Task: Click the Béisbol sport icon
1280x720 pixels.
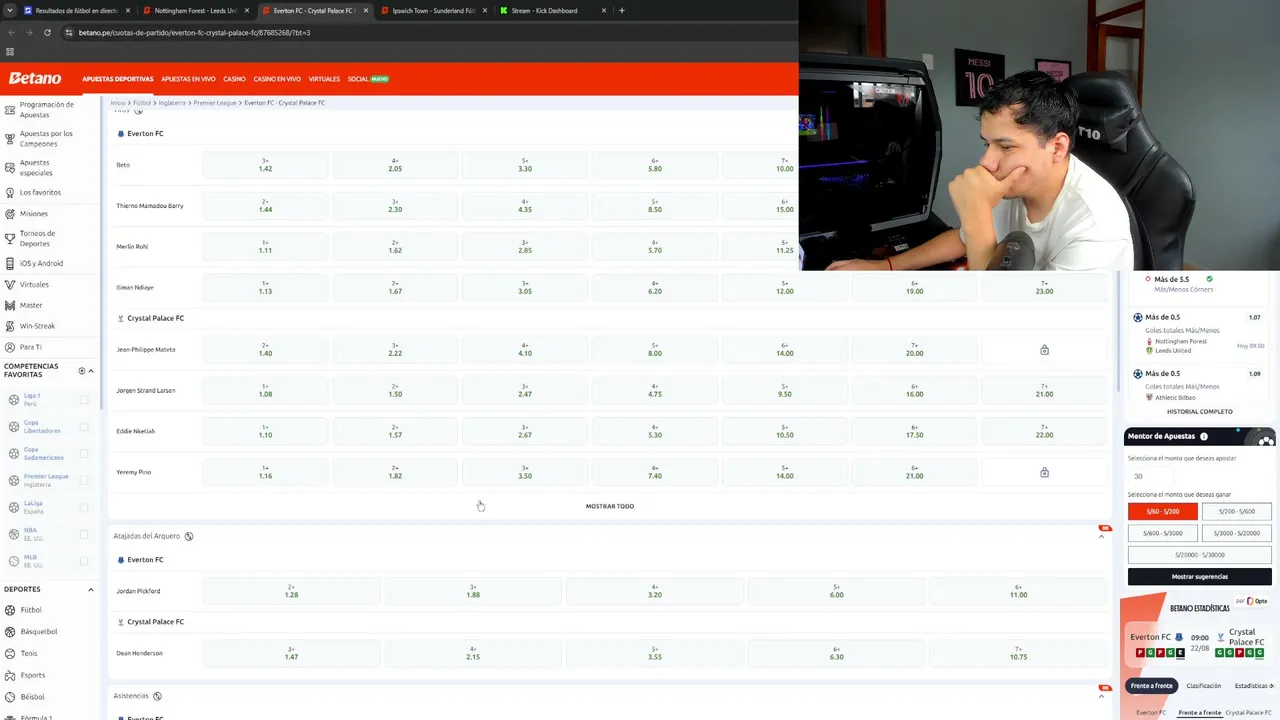Action: pos(10,697)
